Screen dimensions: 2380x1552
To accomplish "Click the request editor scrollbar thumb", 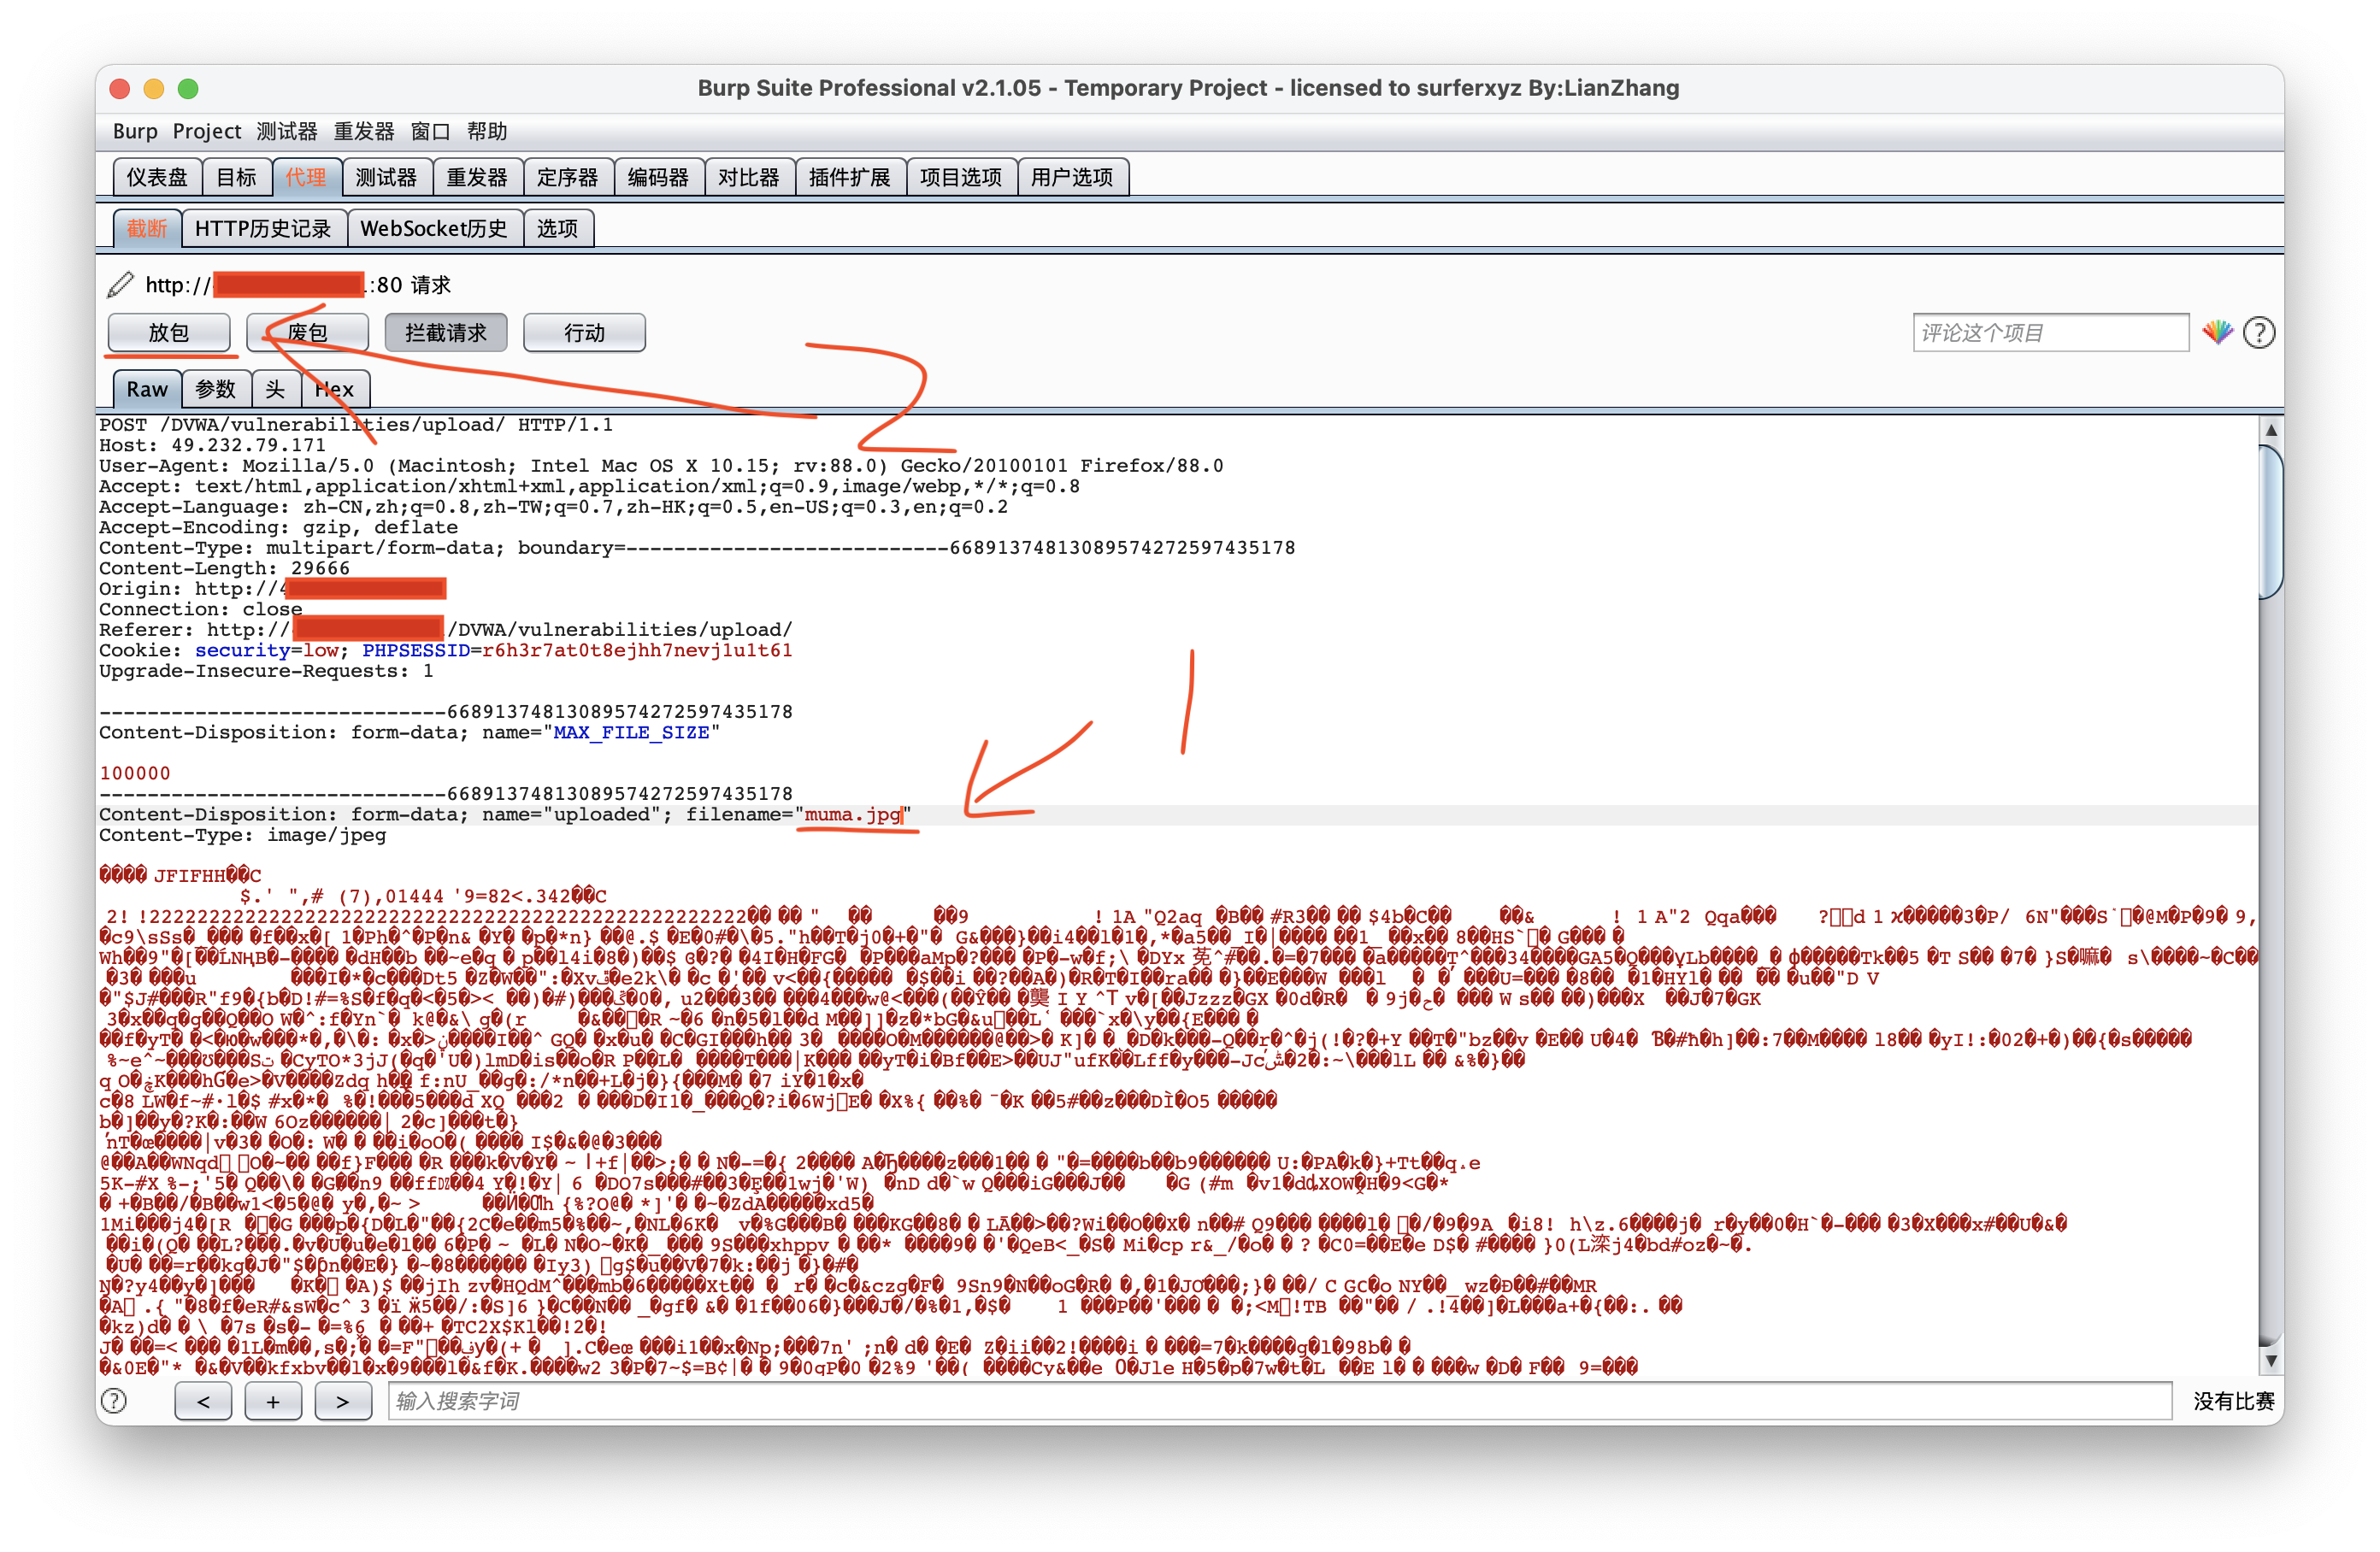I will point(2270,521).
